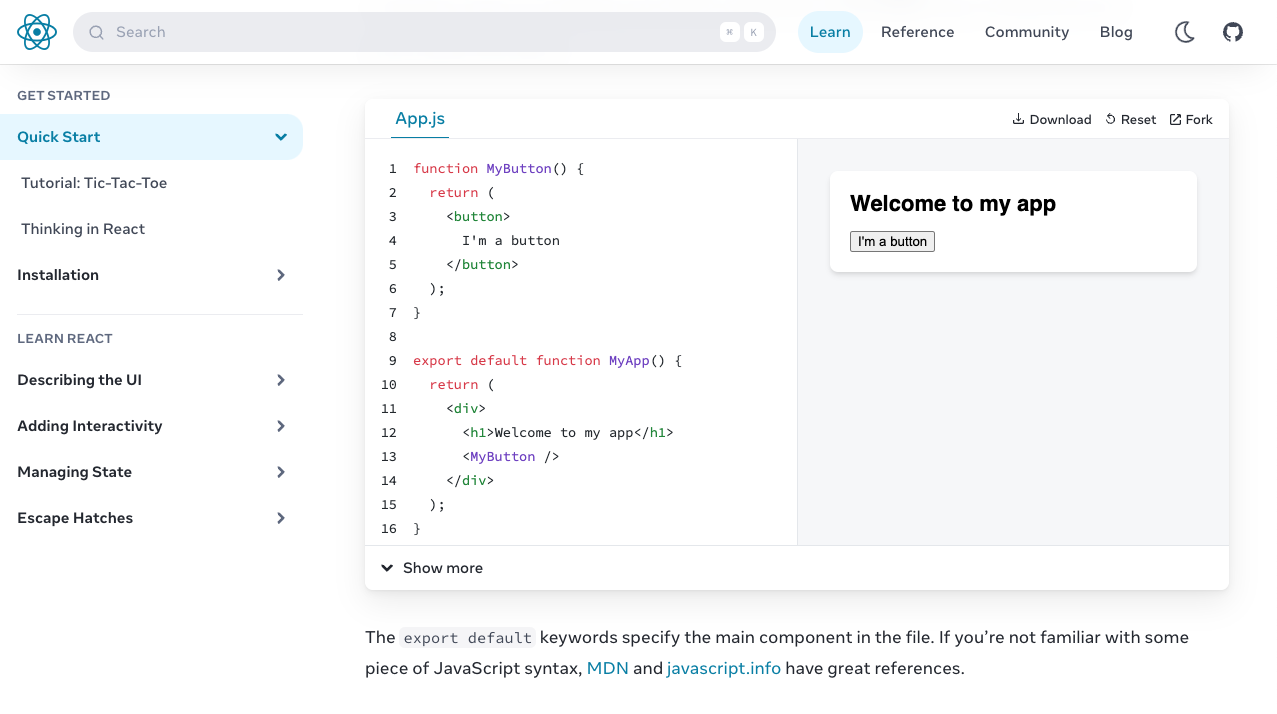Collapse the Quick Start section
Viewport: 1277px width, 714px height.
(280, 137)
